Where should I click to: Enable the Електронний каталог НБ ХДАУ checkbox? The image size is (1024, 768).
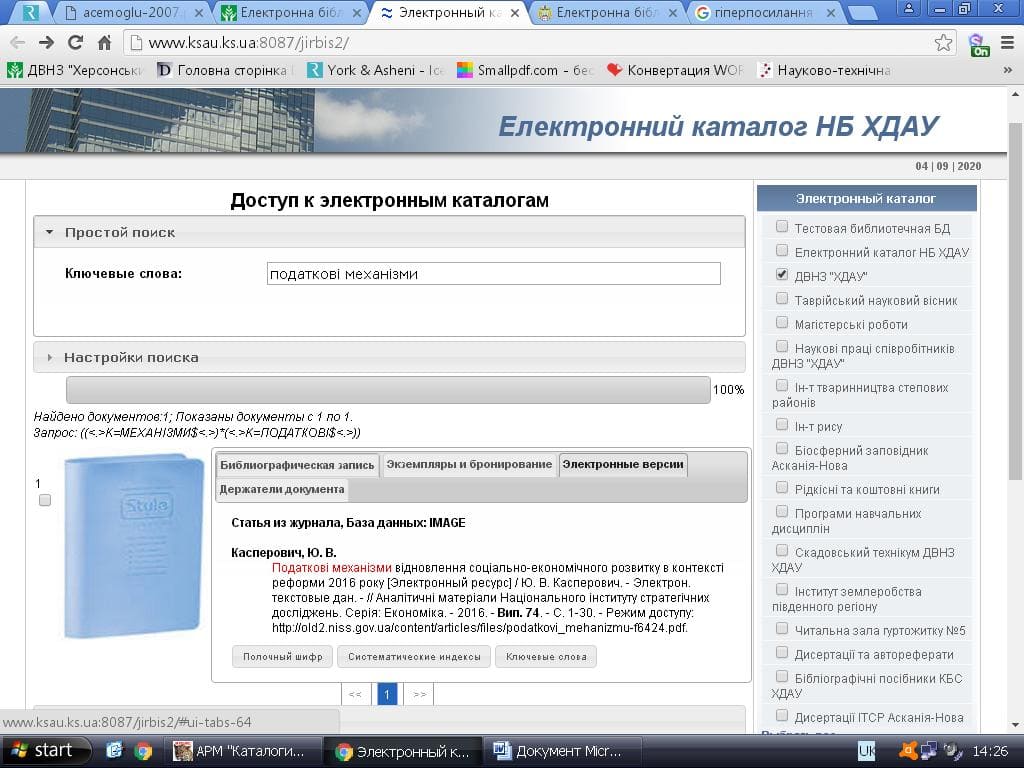[x=782, y=250]
